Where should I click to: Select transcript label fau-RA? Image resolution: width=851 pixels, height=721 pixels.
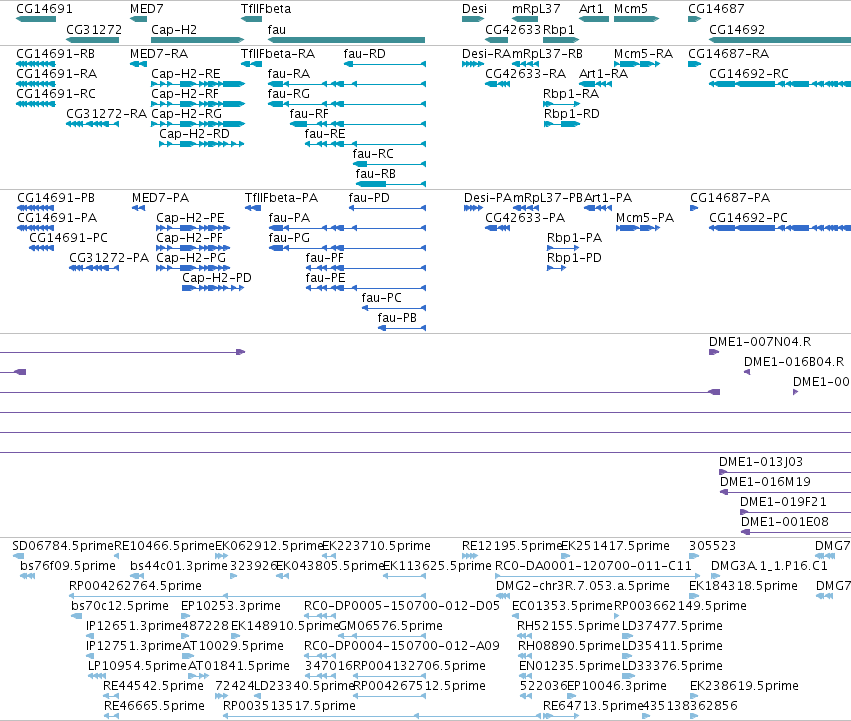(x=289, y=74)
